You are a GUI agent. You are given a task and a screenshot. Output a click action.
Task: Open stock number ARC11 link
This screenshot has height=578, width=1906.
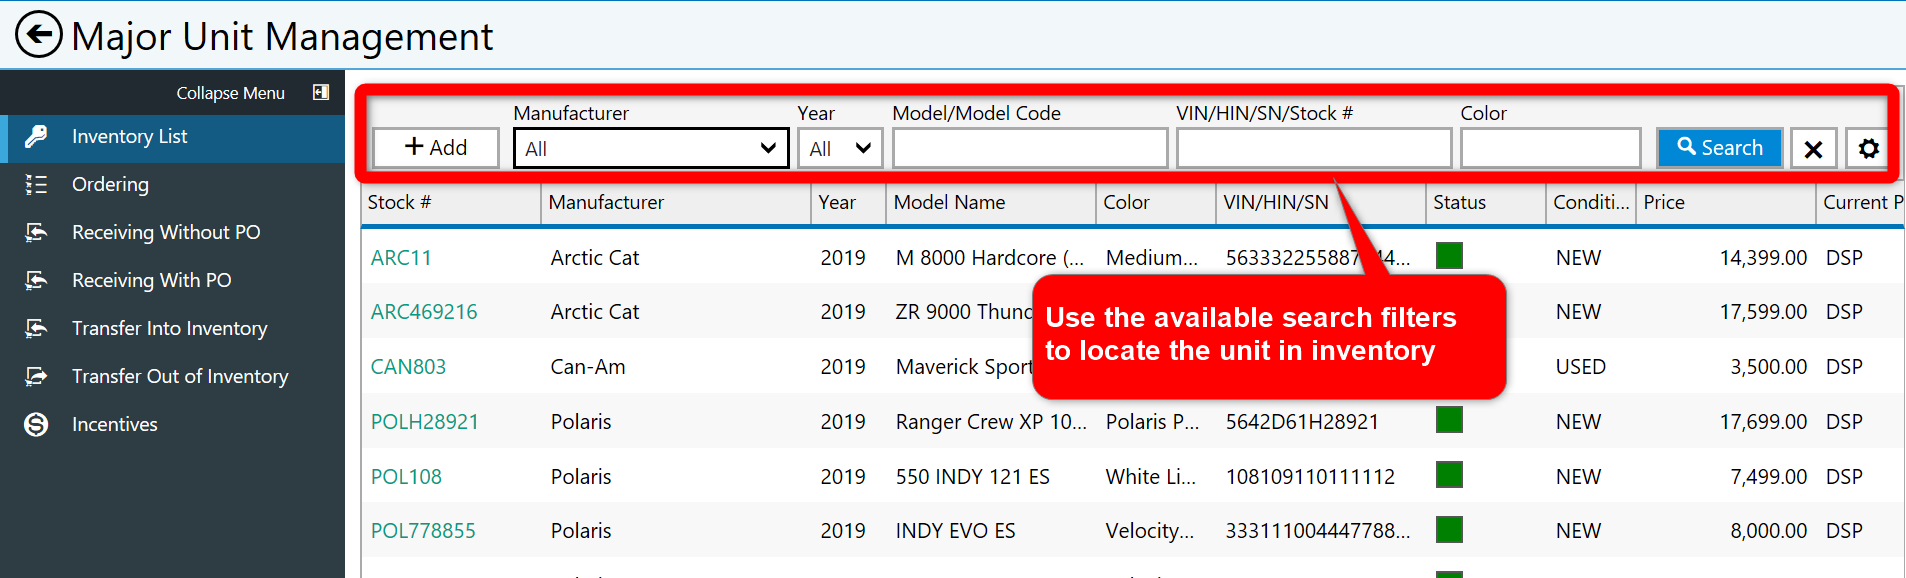401,258
